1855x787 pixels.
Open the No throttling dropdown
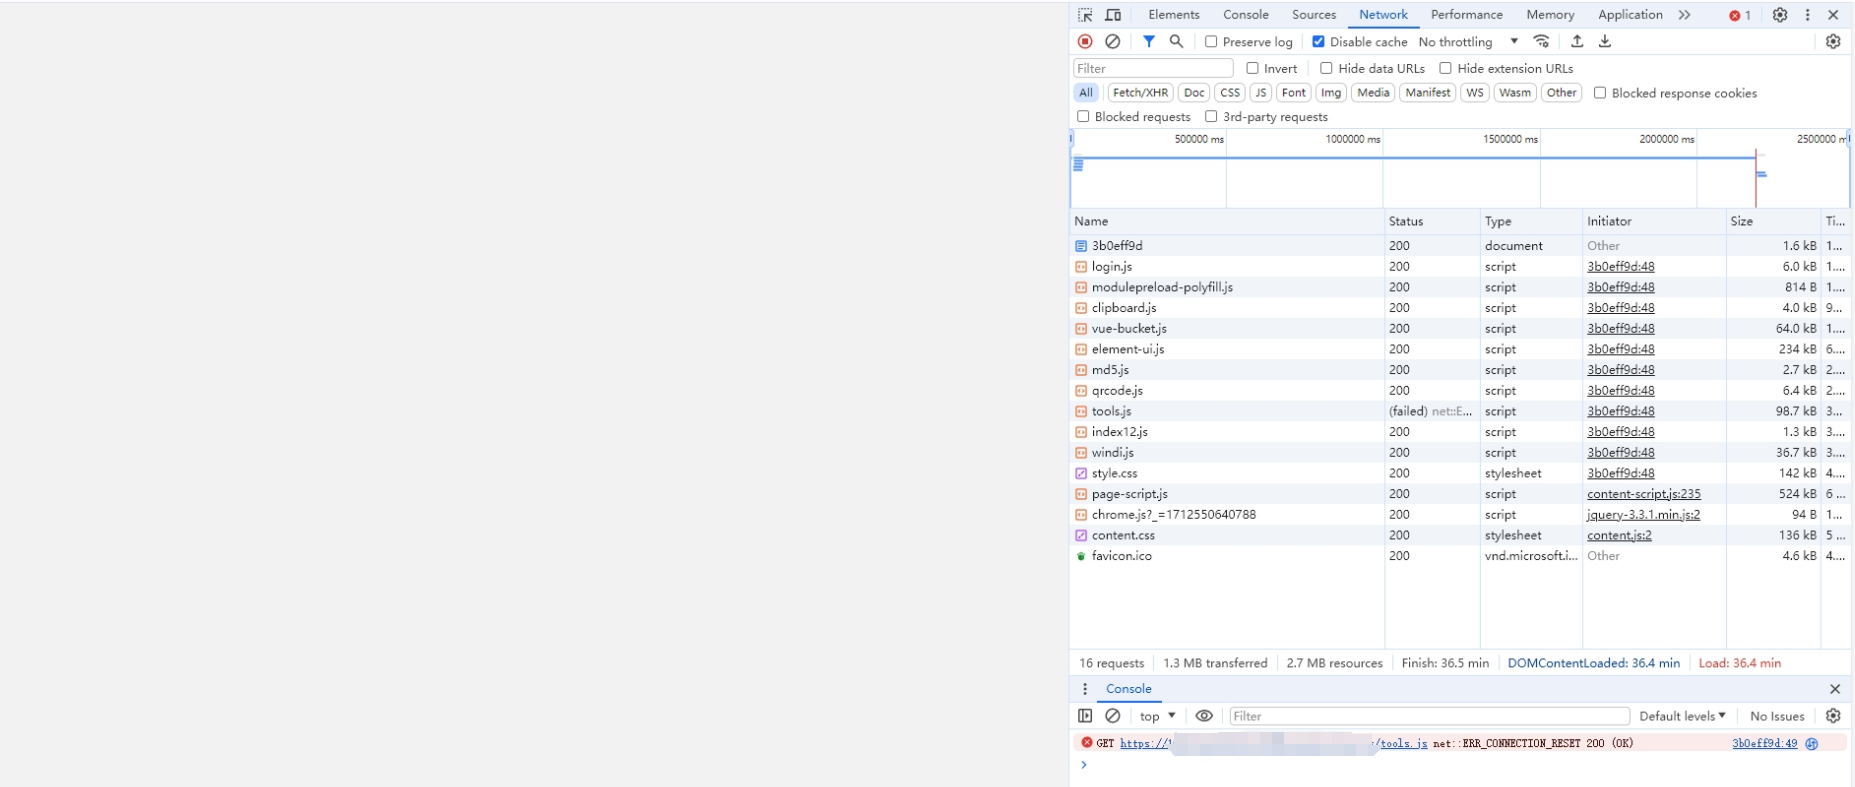tap(1467, 42)
